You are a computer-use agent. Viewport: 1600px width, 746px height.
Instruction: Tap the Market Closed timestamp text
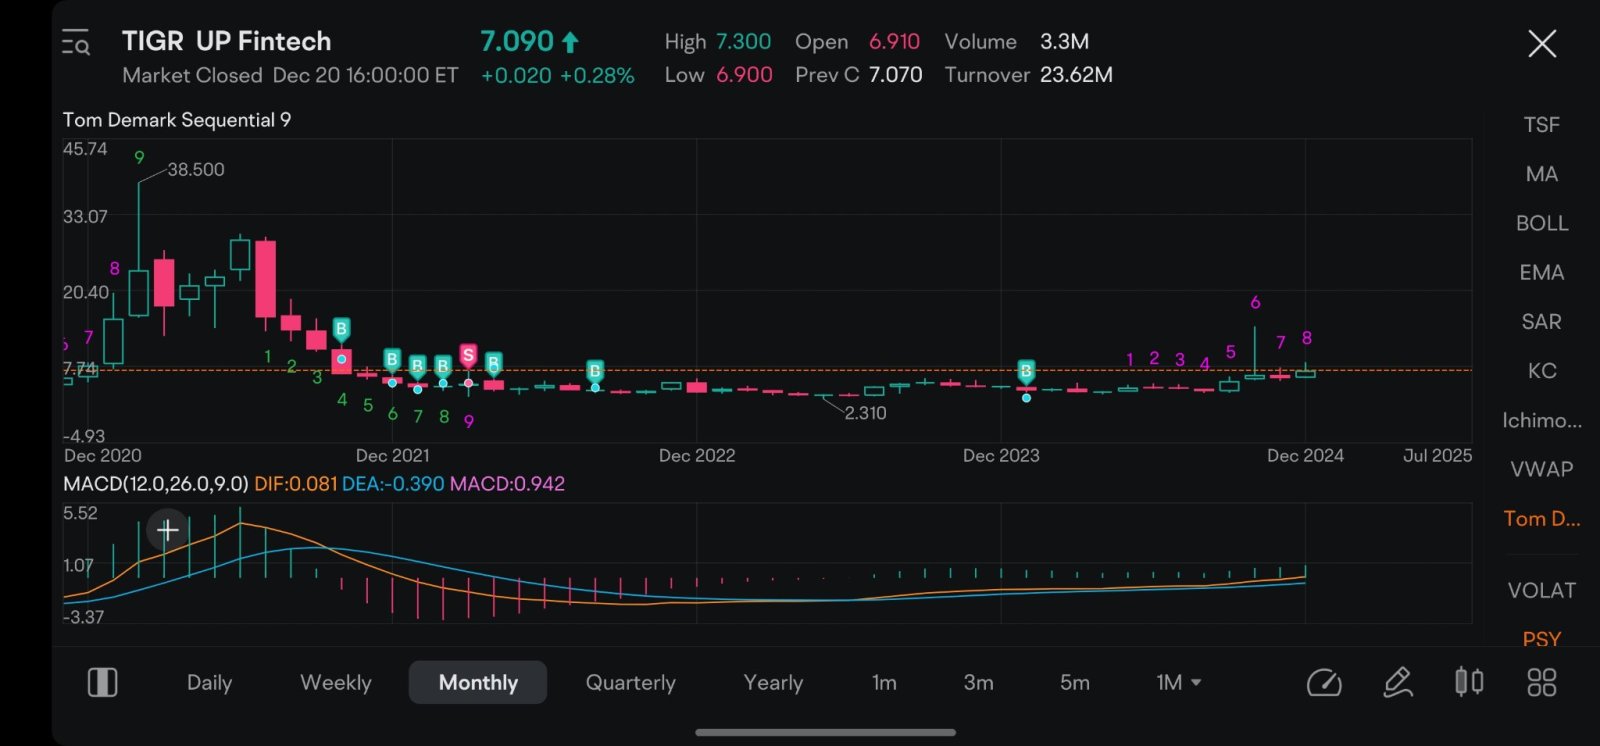coord(290,76)
